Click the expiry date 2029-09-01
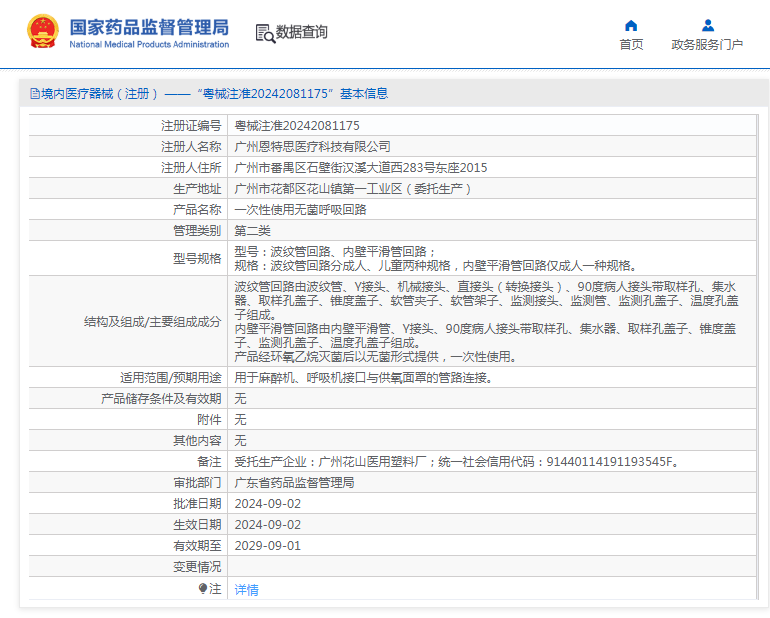 pos(267,546)
